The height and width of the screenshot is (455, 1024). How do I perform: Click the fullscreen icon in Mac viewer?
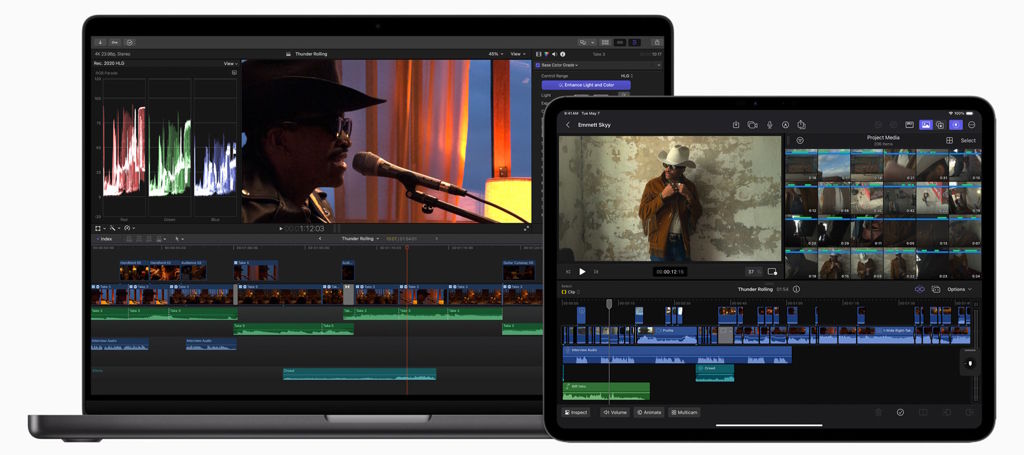point(526,228)
